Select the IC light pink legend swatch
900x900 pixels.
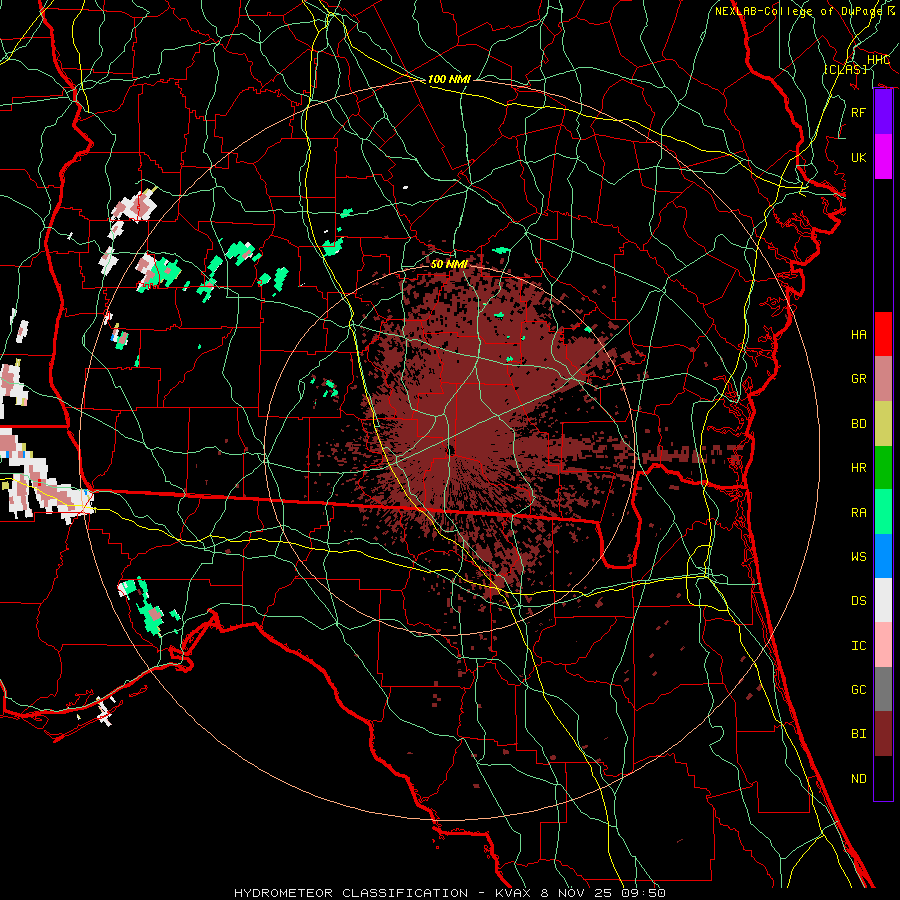[x=883, y=645]
